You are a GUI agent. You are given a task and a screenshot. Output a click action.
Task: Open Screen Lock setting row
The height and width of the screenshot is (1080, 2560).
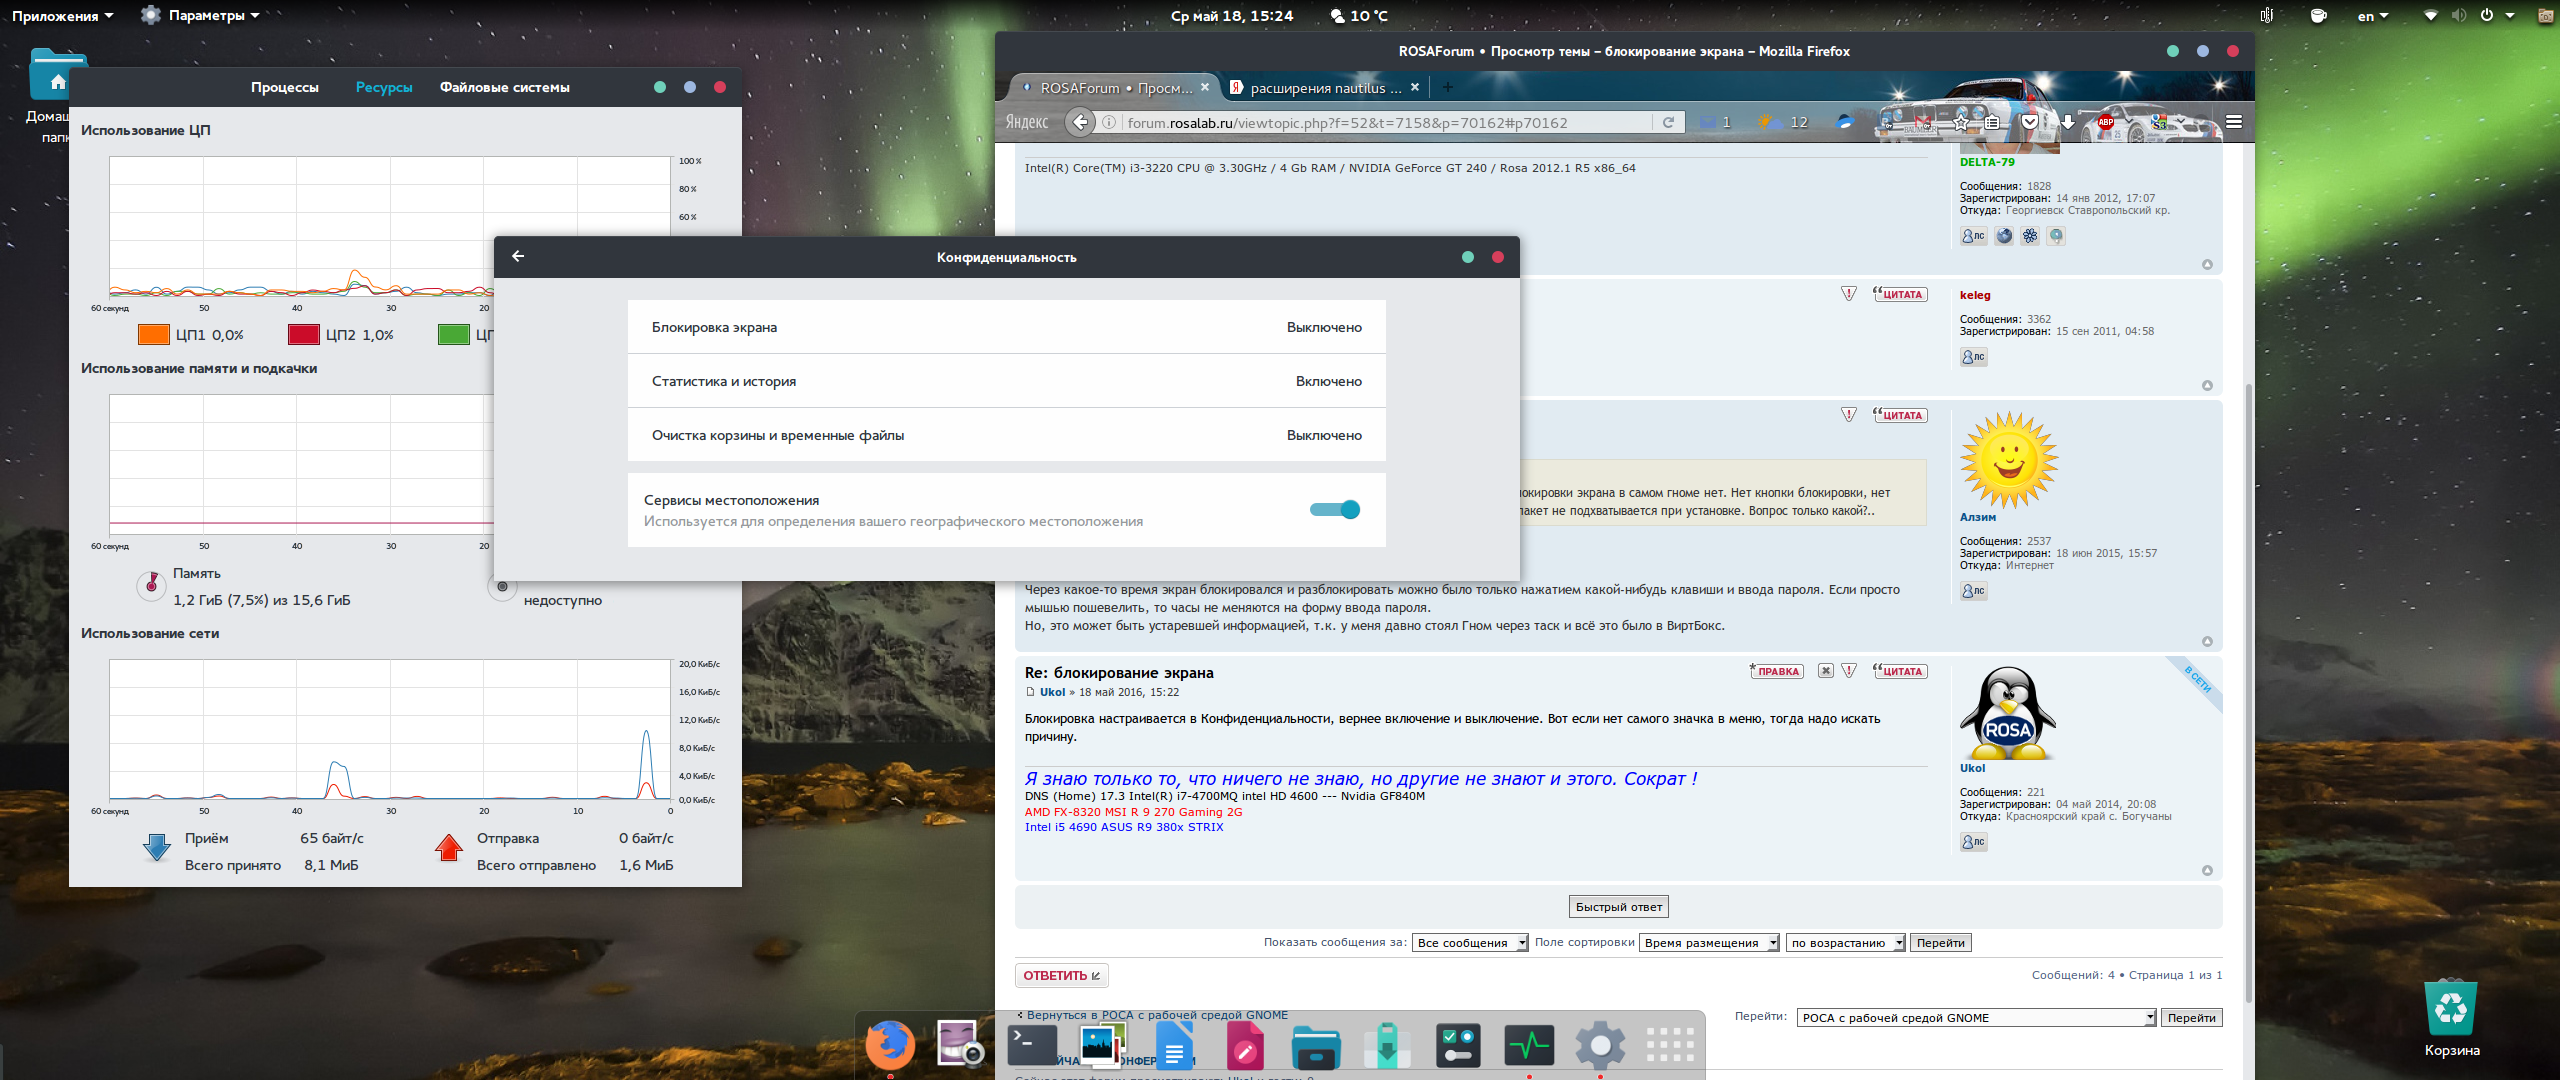[1006, 327]
